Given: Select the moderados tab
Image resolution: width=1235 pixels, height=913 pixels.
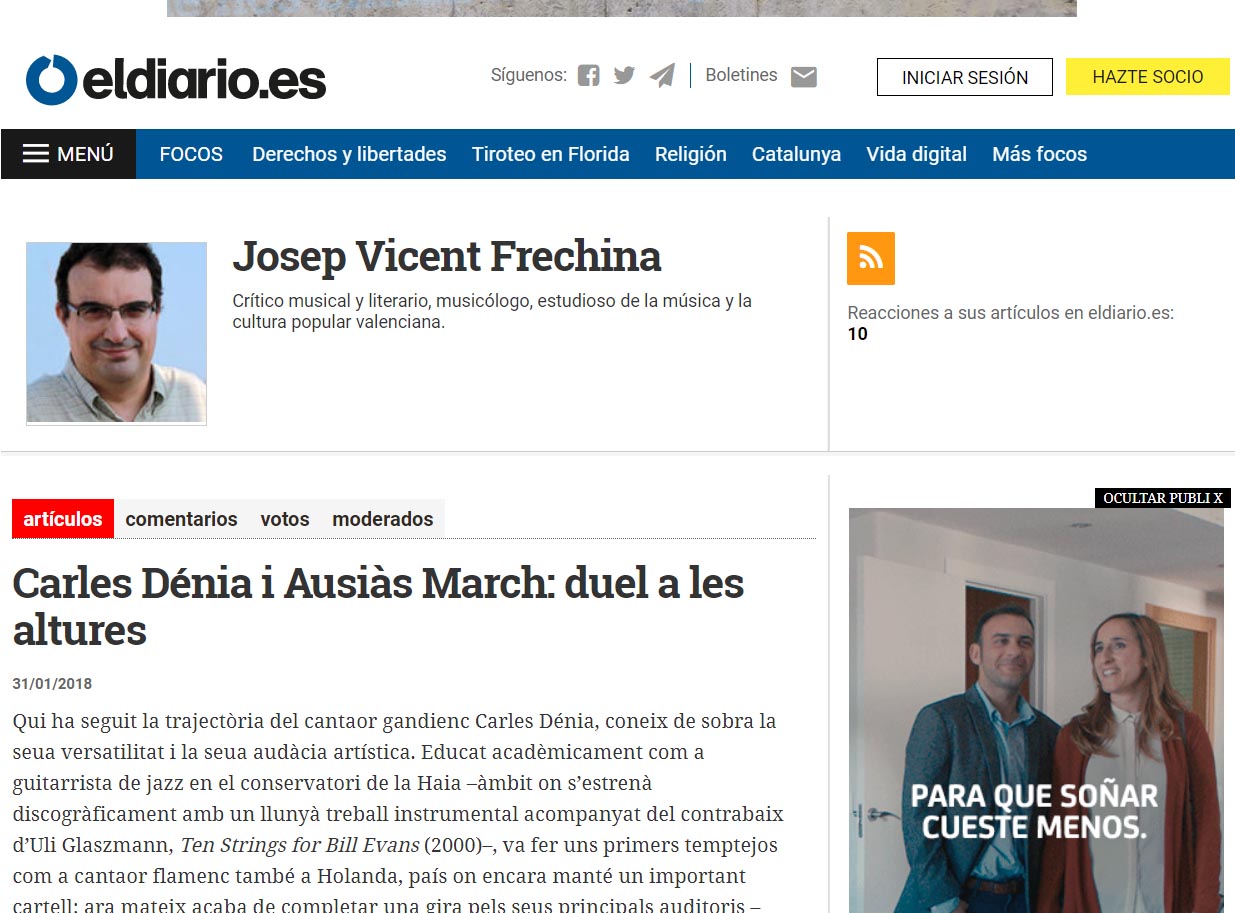Looking at the screenshot, I should (382, 519).
